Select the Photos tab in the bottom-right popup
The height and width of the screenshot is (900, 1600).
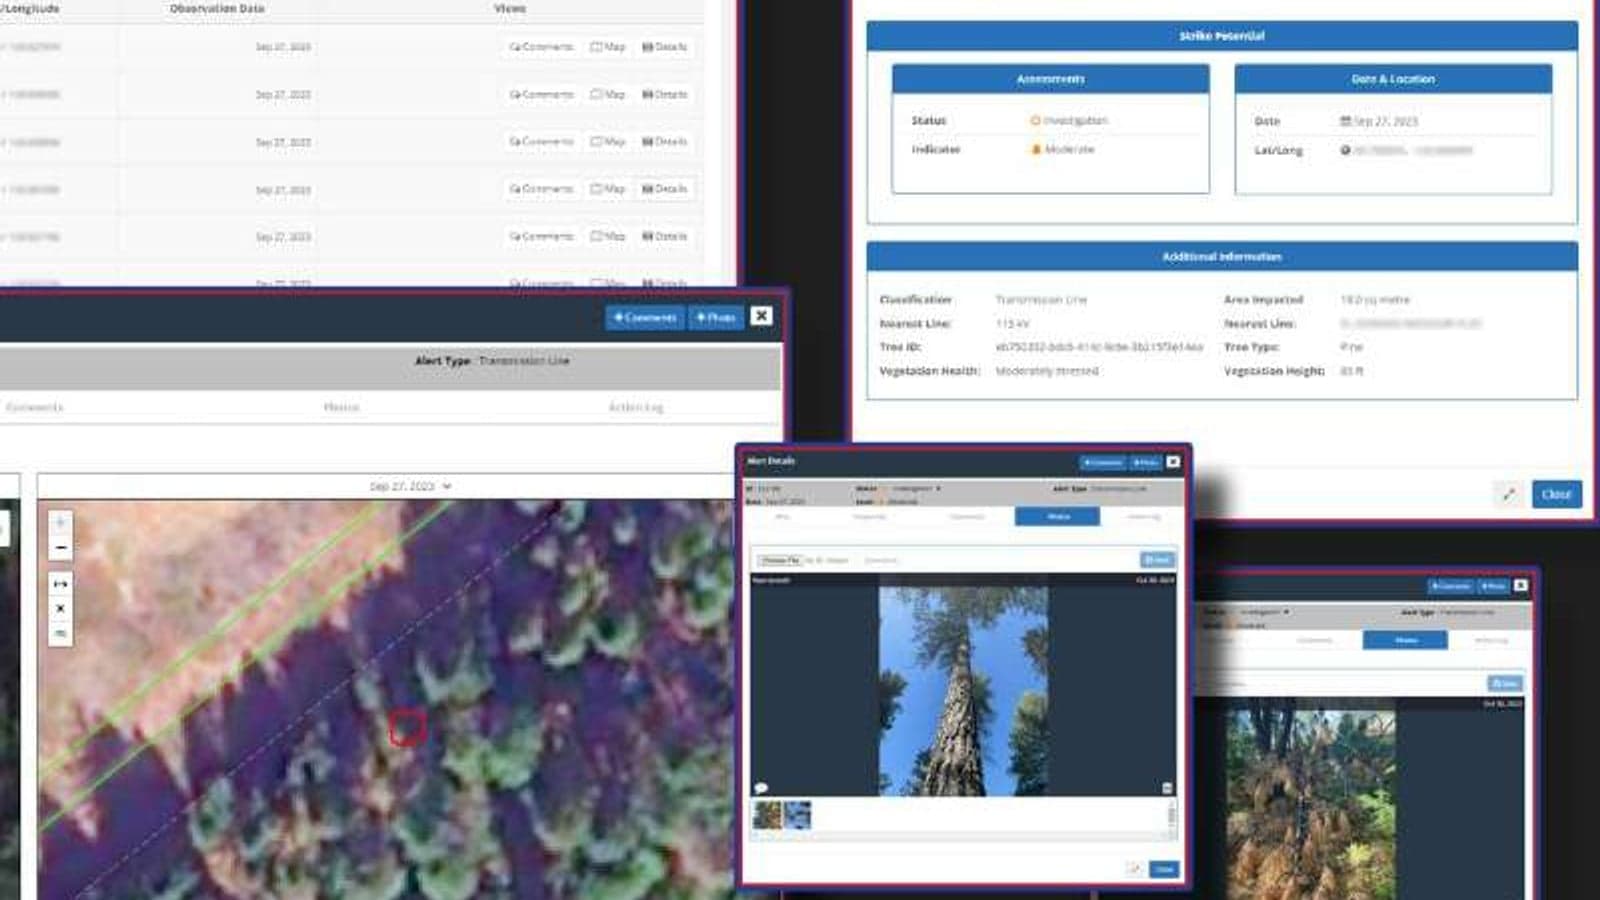tap(1405, 640)
